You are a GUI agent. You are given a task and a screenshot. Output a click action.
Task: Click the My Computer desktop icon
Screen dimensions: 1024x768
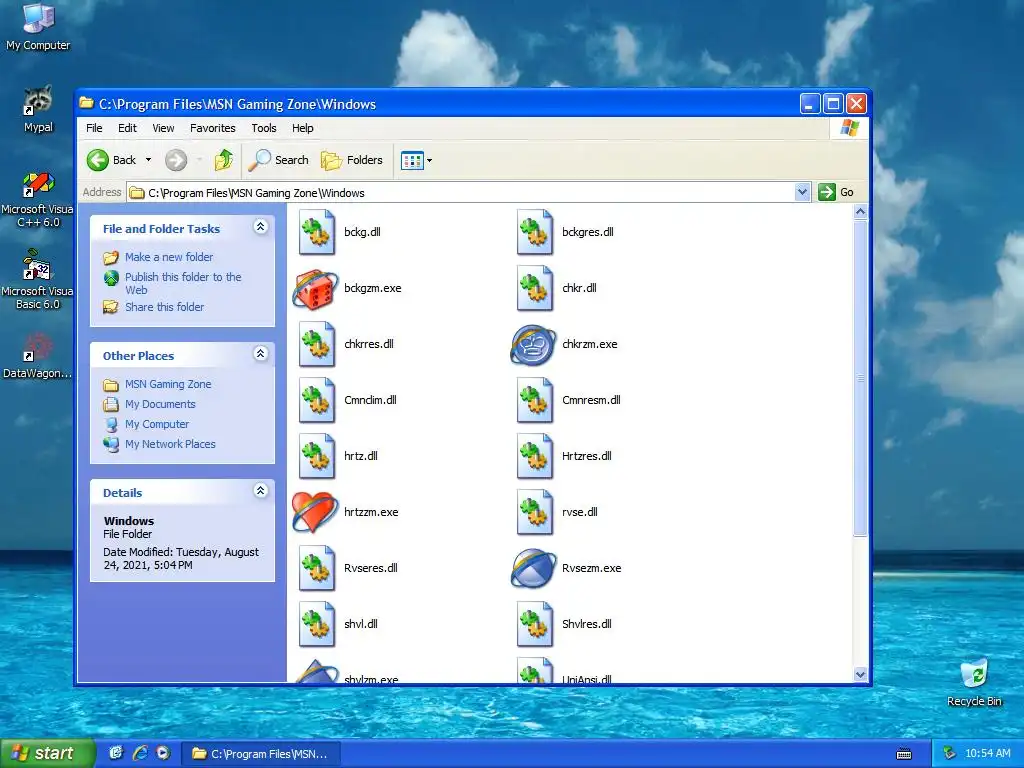point(38,27)
